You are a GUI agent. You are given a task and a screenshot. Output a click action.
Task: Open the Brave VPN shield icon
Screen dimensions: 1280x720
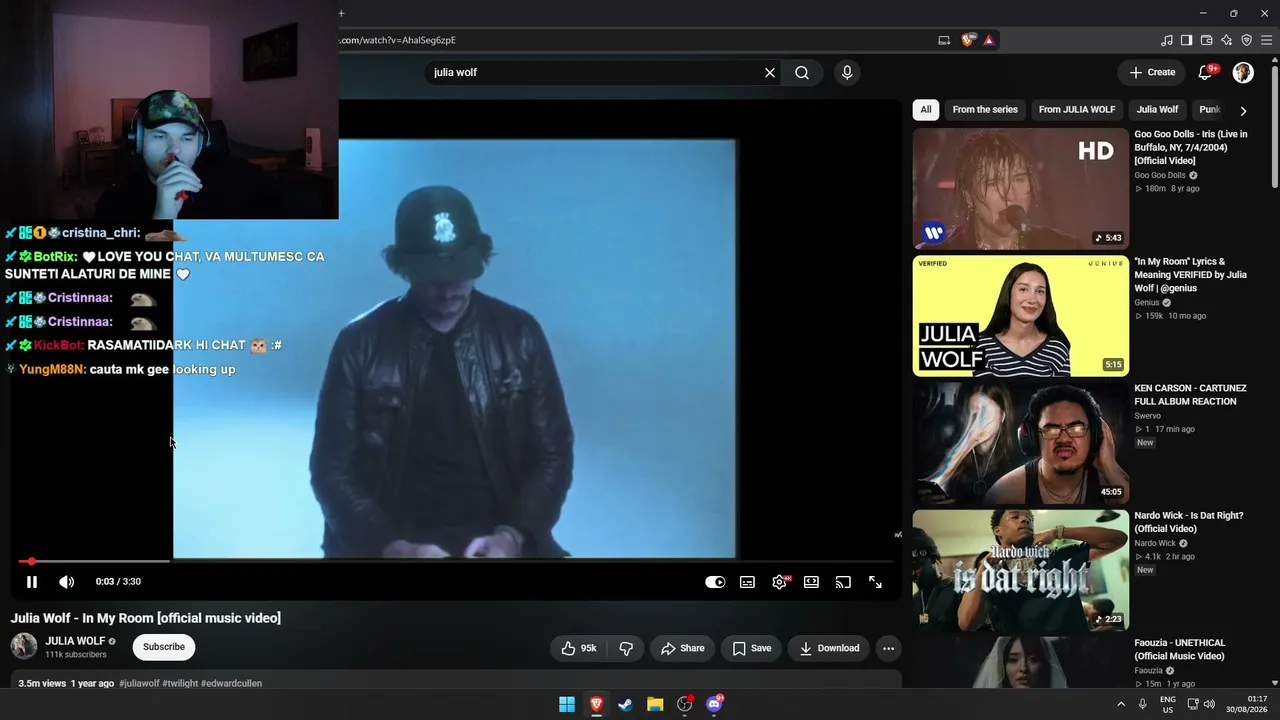click(1246, 40)
